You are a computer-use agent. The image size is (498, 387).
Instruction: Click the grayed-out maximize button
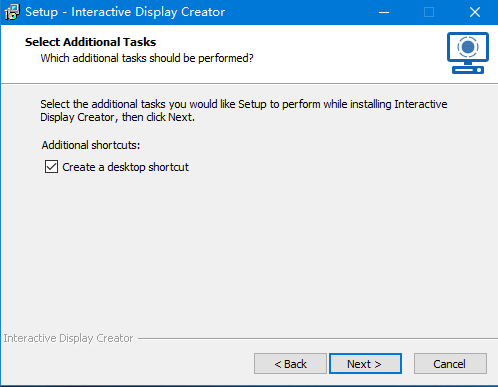pos(429,12)
